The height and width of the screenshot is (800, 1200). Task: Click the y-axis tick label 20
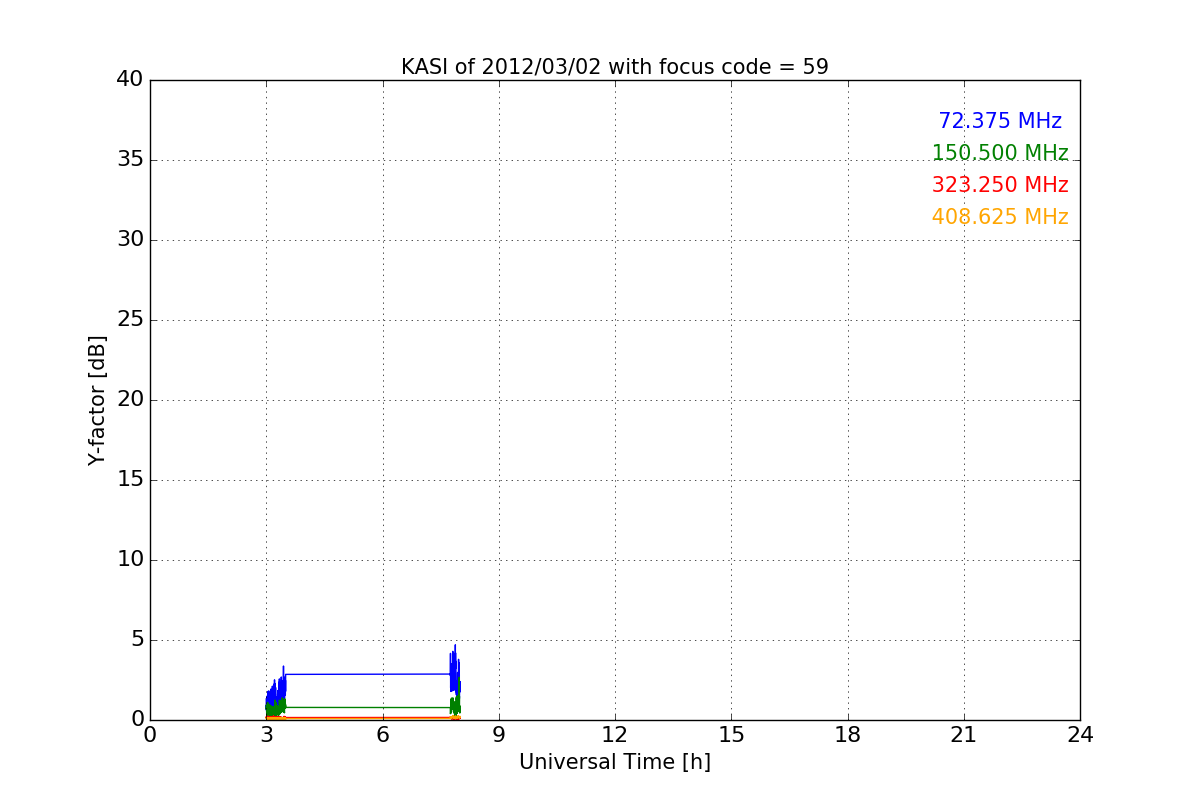(x=130, y=400)
